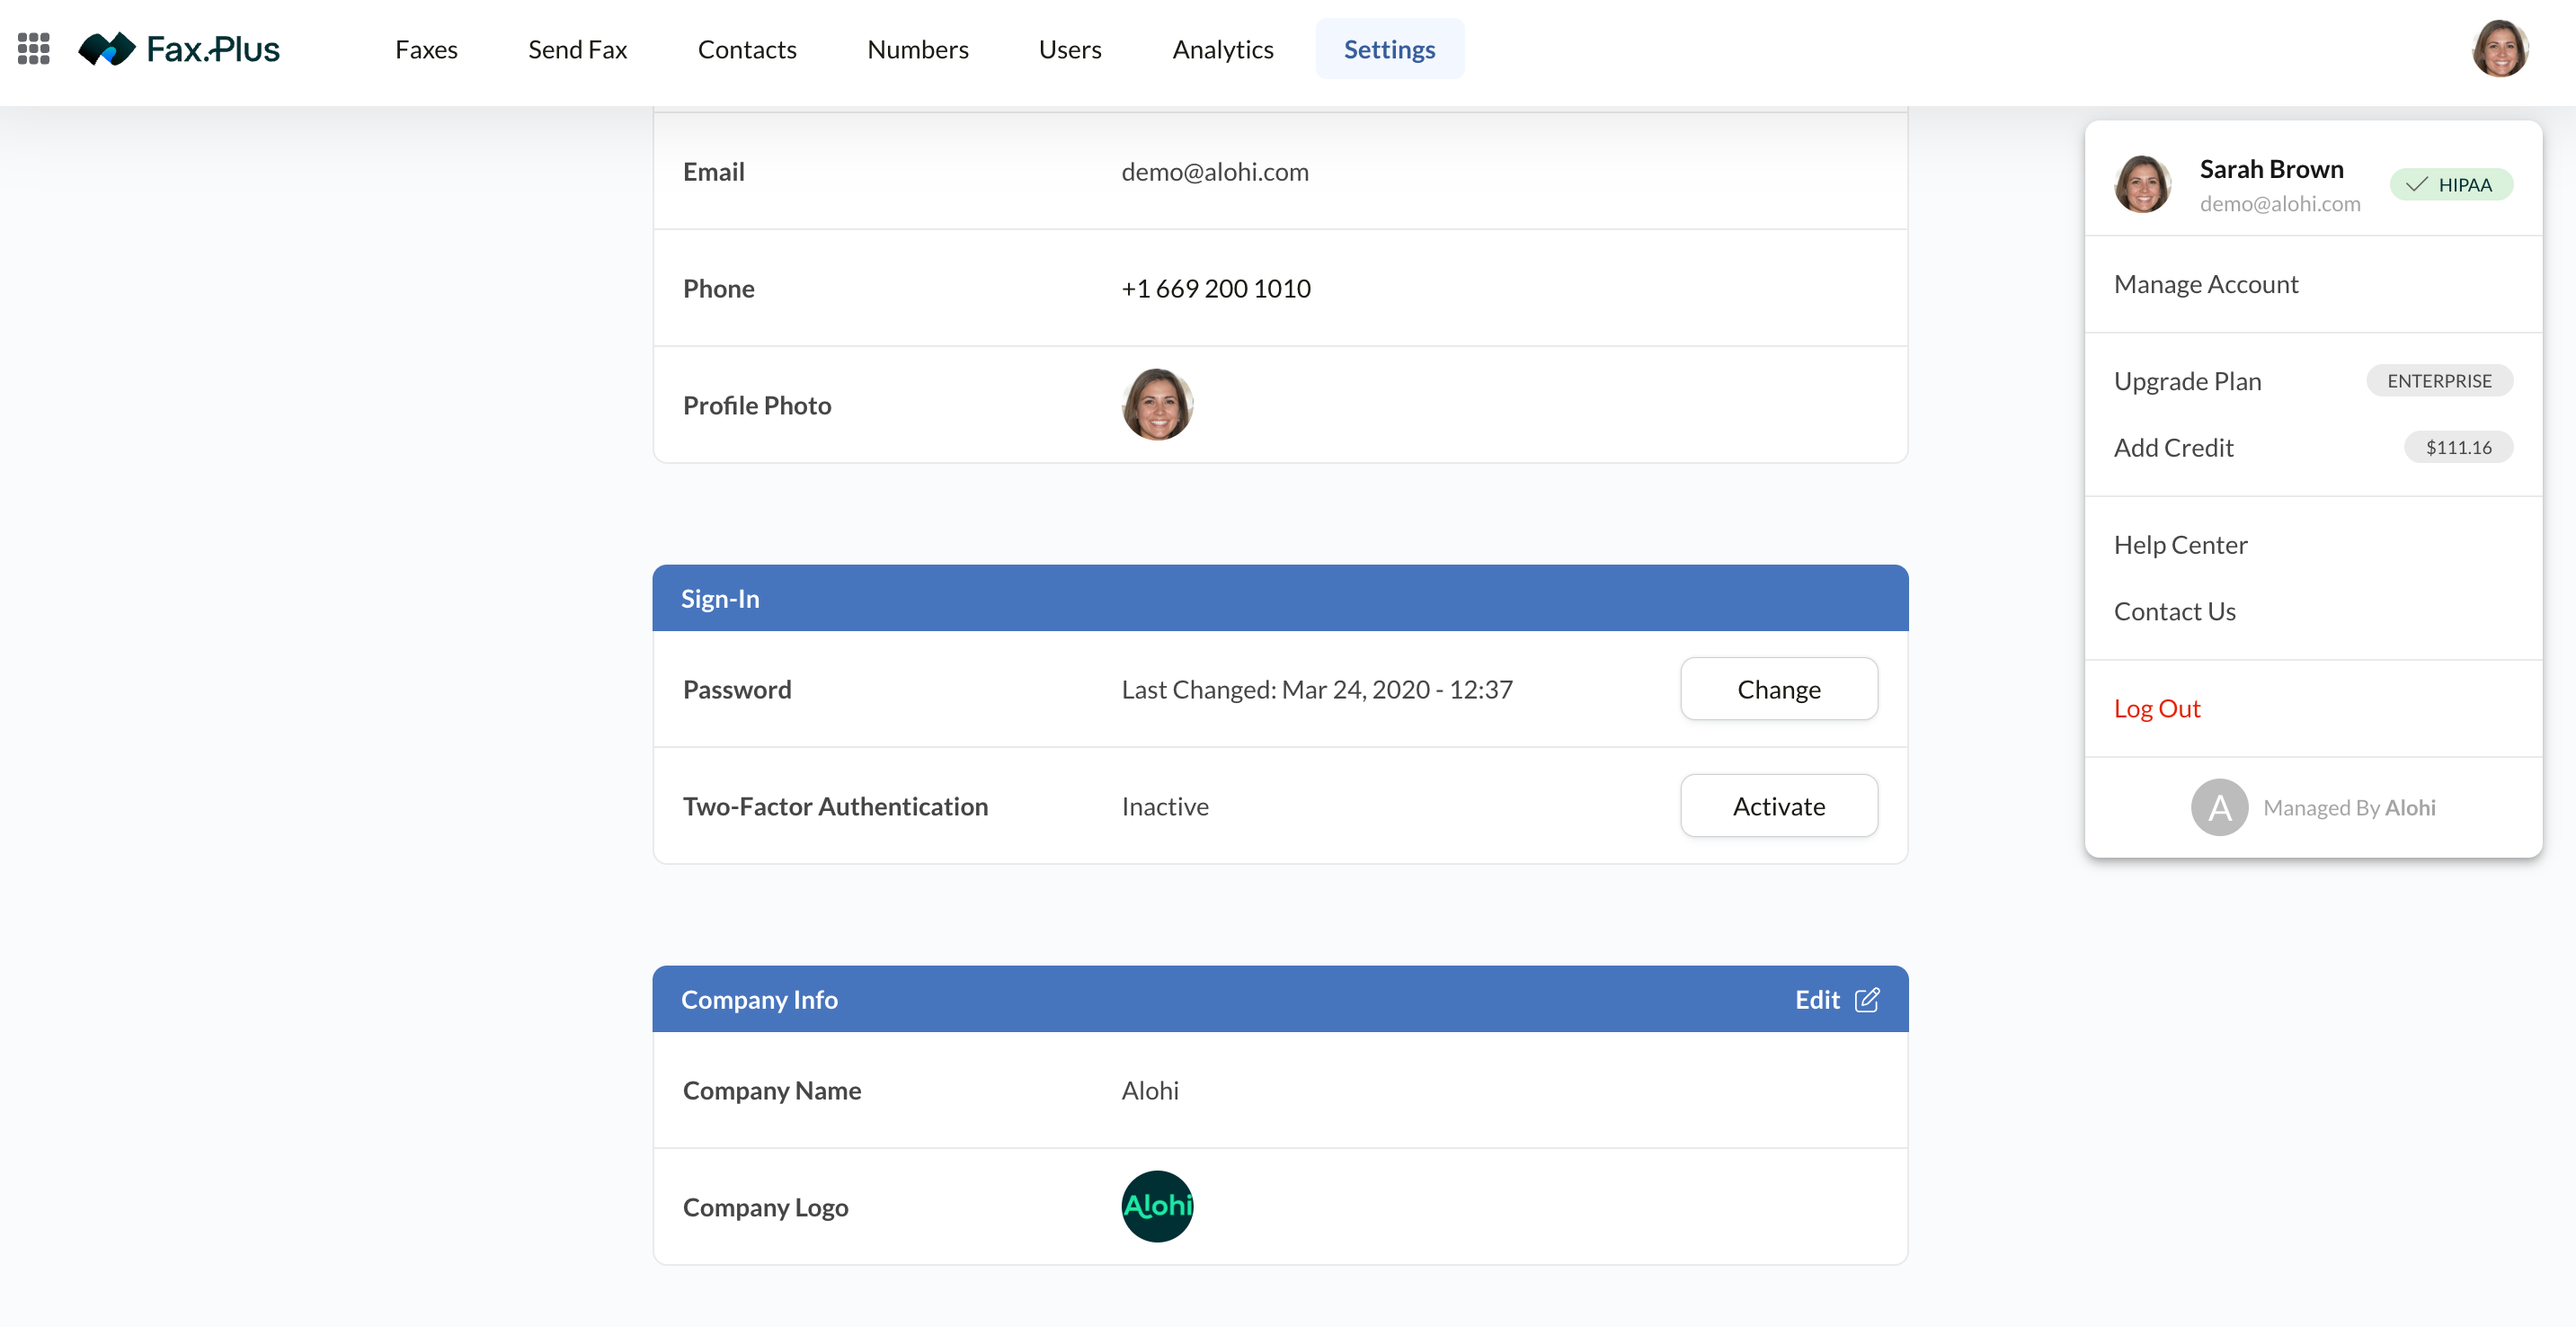Click the HIPAA compliance badge
This screenshot has width=2576, height=1327.
point(2450,184)
